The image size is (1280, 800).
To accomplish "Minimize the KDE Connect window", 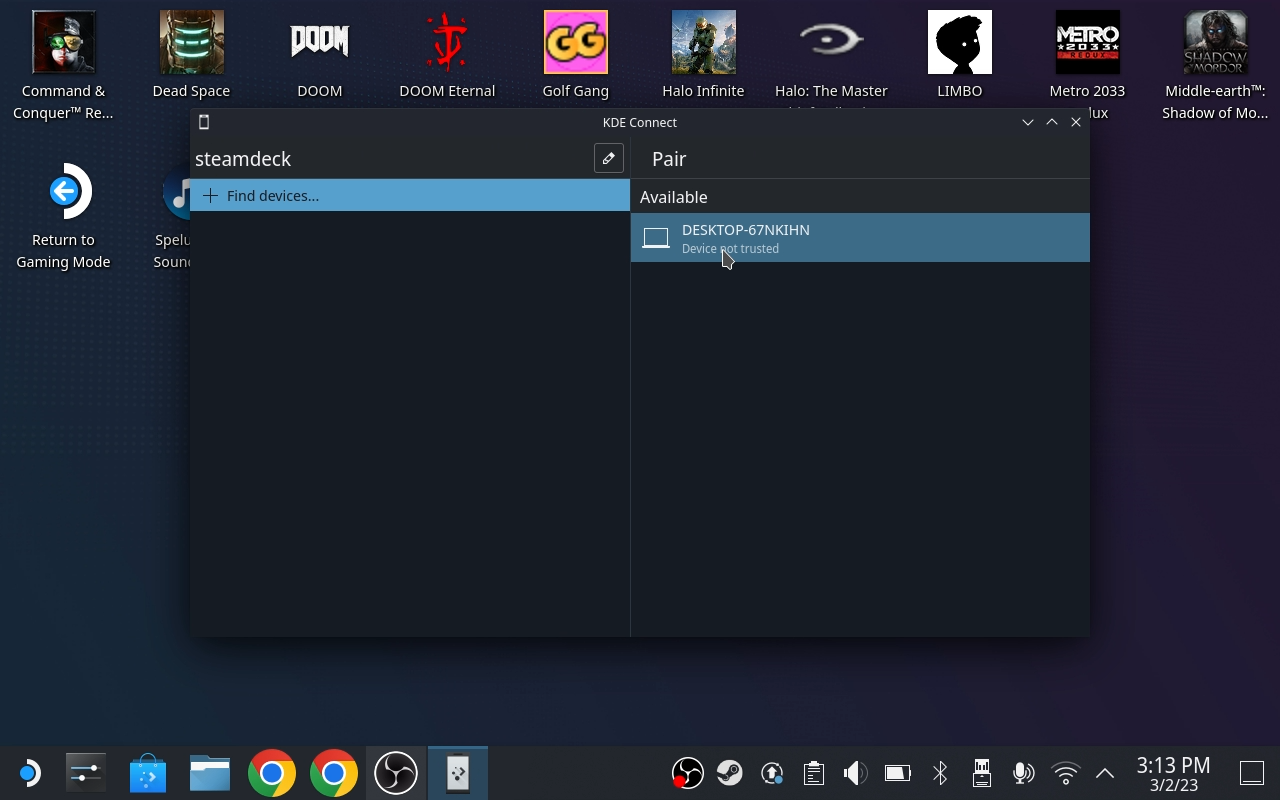I will (1028, 122).
